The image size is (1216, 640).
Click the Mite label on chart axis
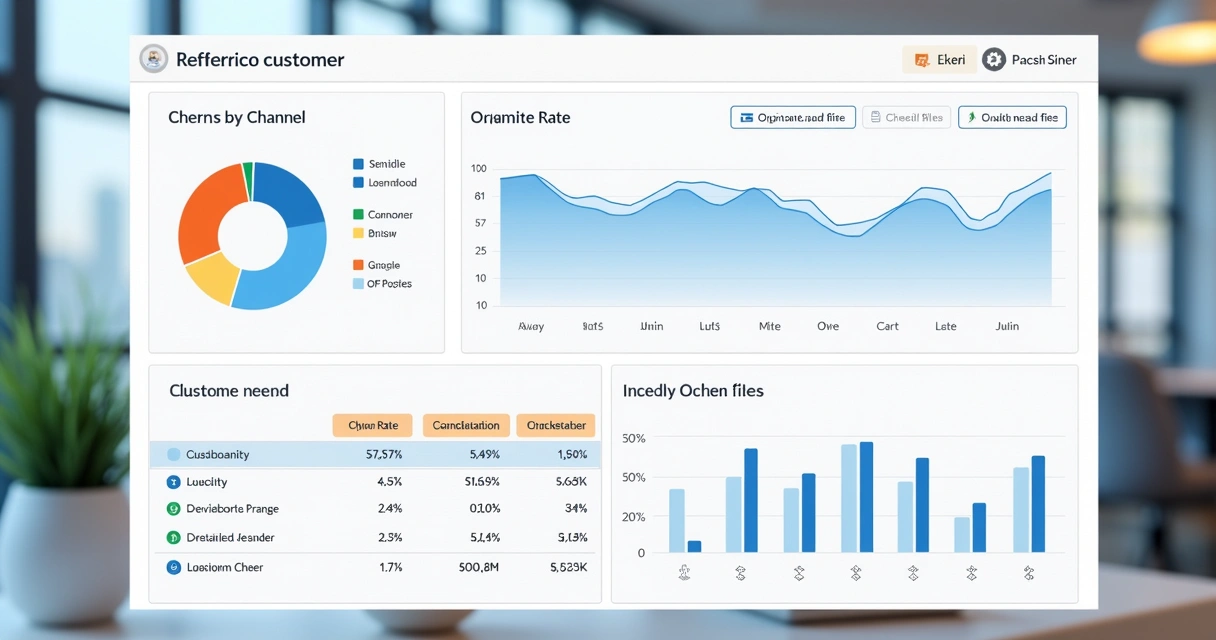click(x=769, y=326)
